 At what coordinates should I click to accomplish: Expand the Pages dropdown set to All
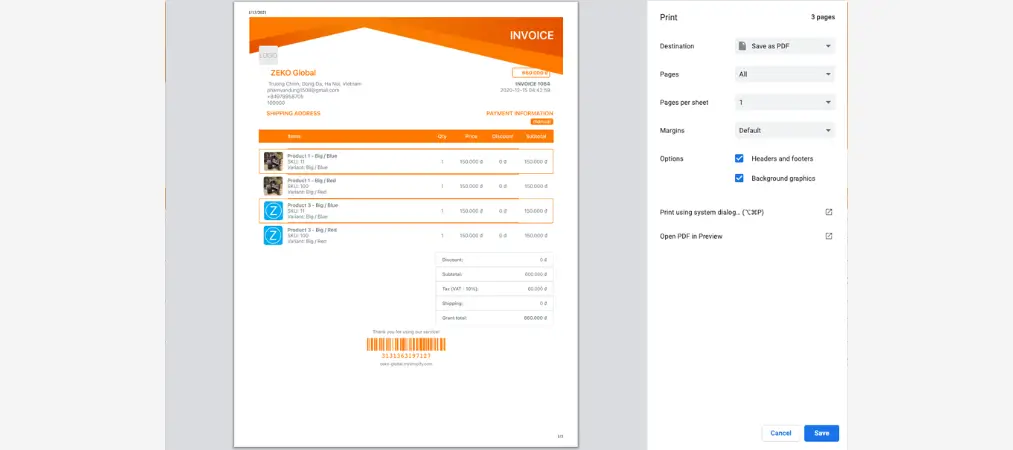785,74
